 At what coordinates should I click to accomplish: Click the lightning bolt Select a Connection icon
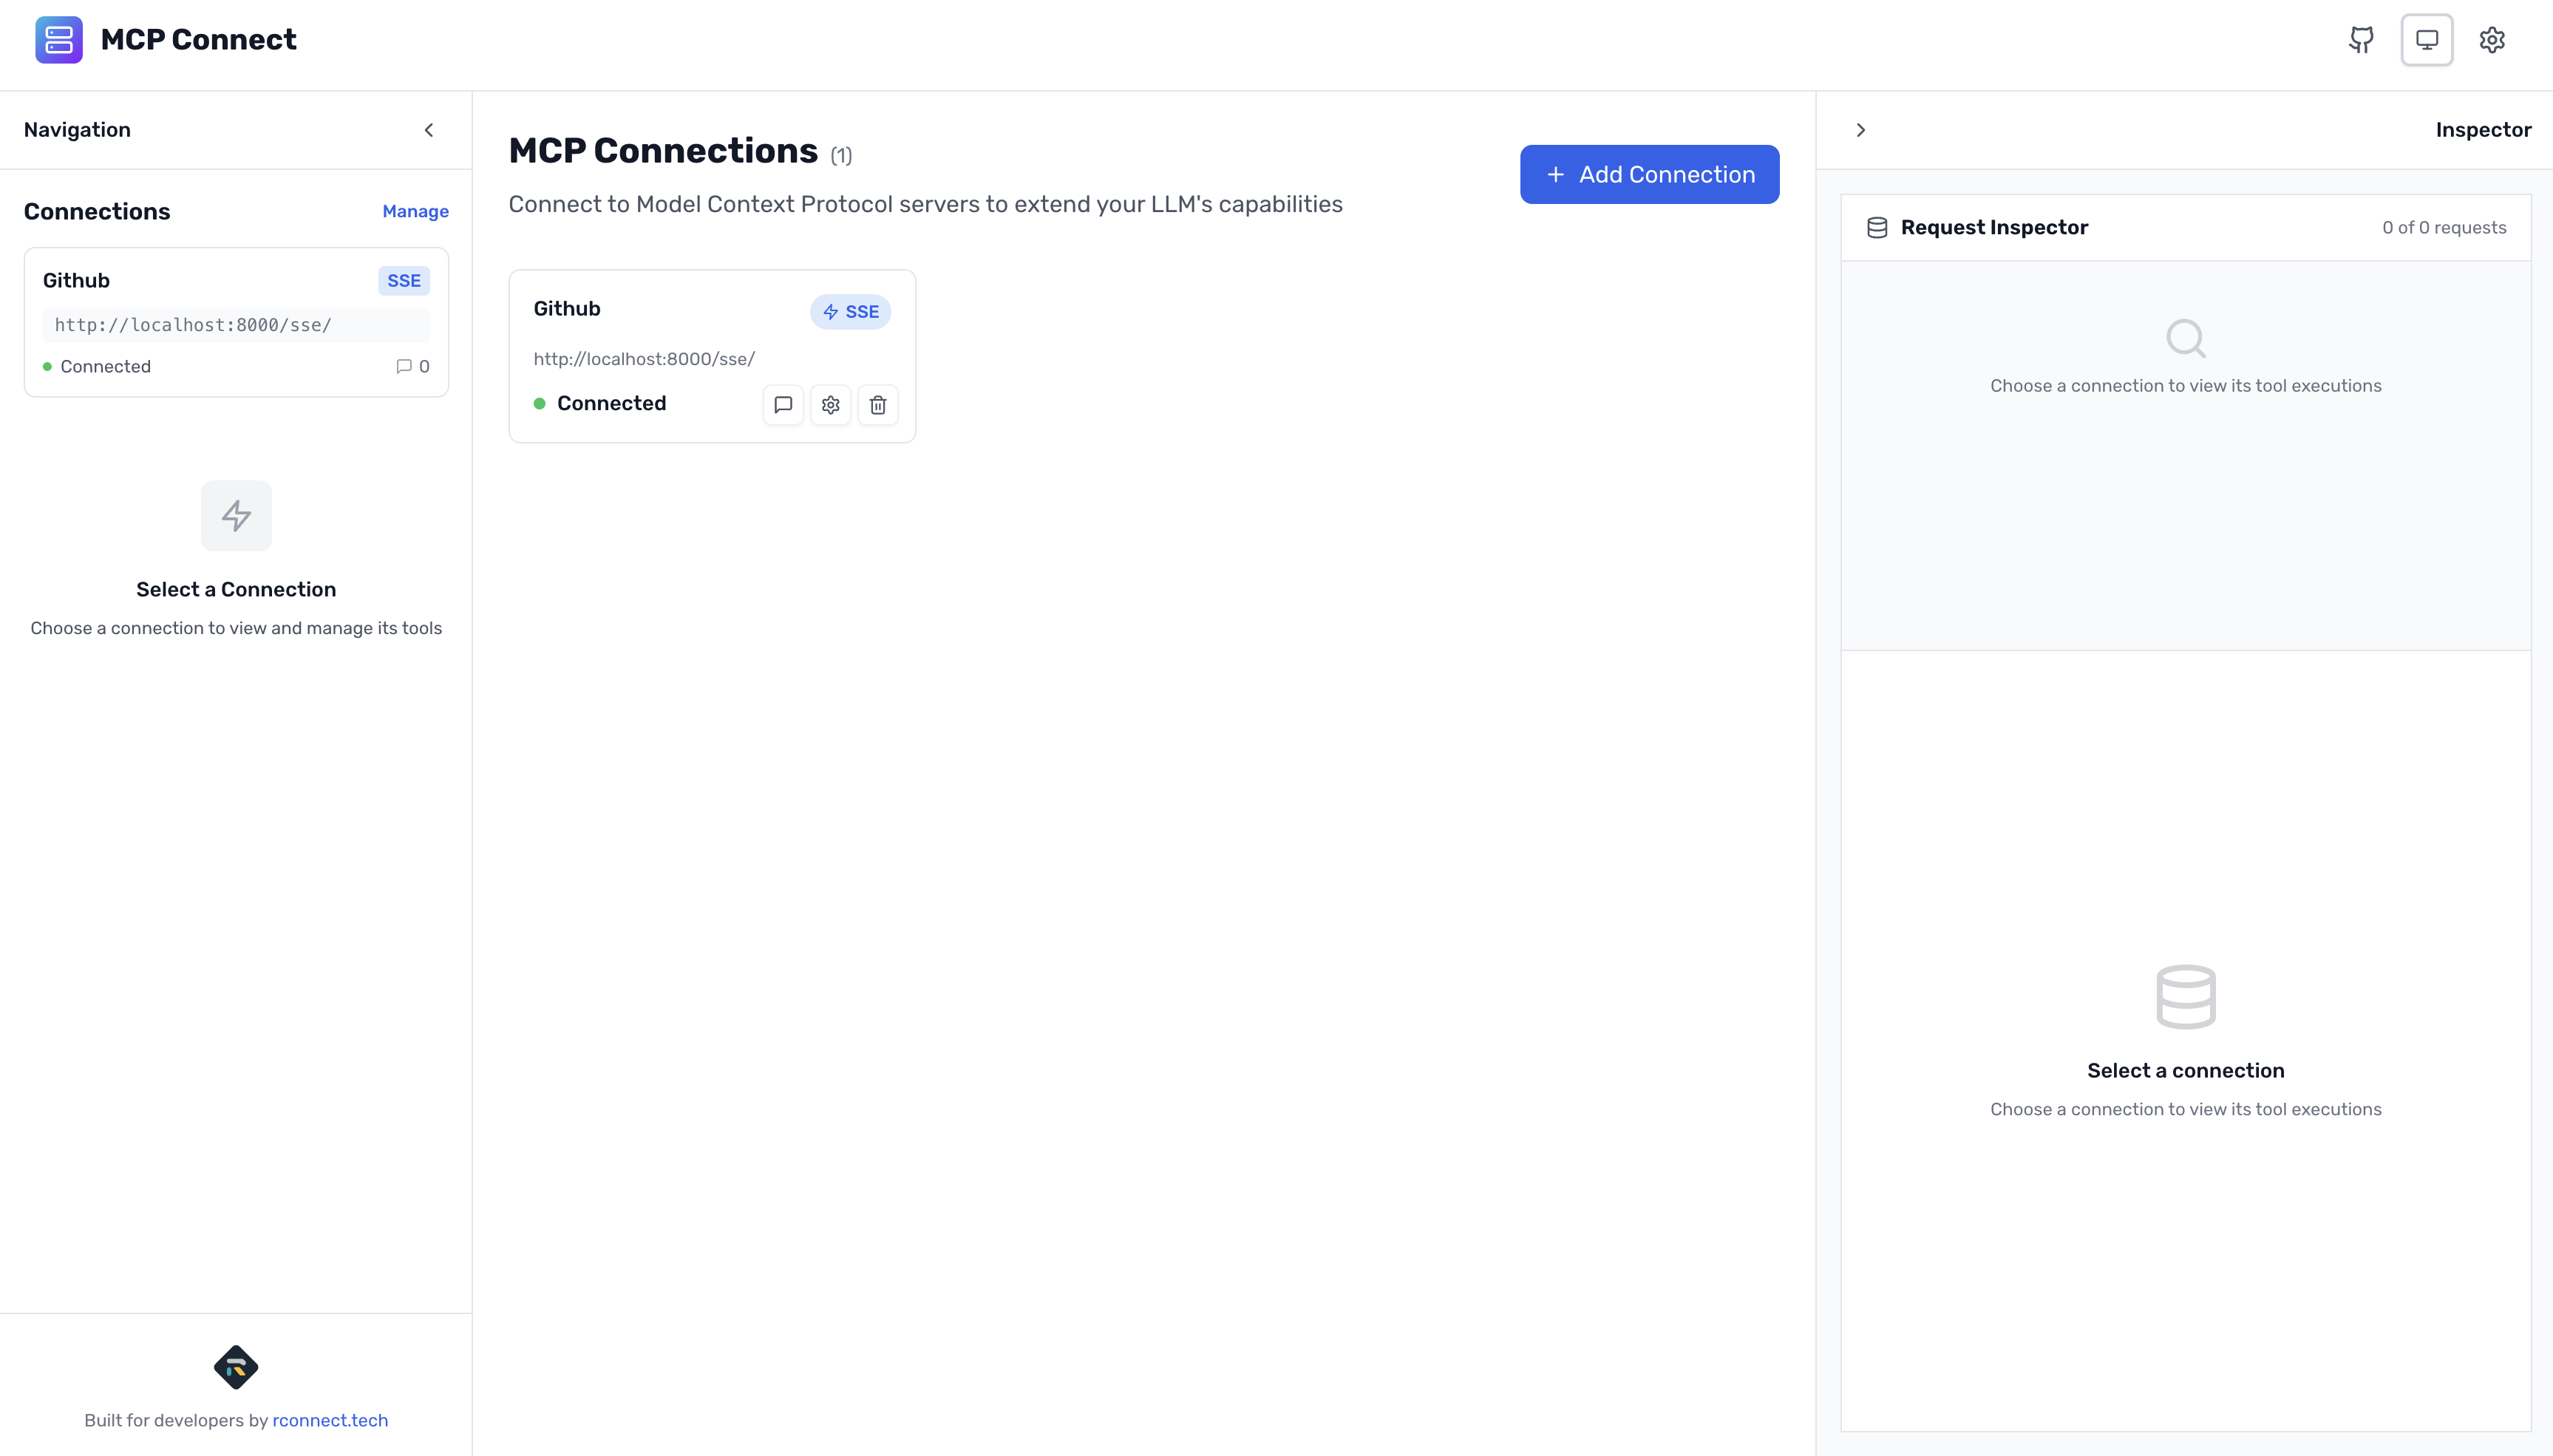(236, 515)
